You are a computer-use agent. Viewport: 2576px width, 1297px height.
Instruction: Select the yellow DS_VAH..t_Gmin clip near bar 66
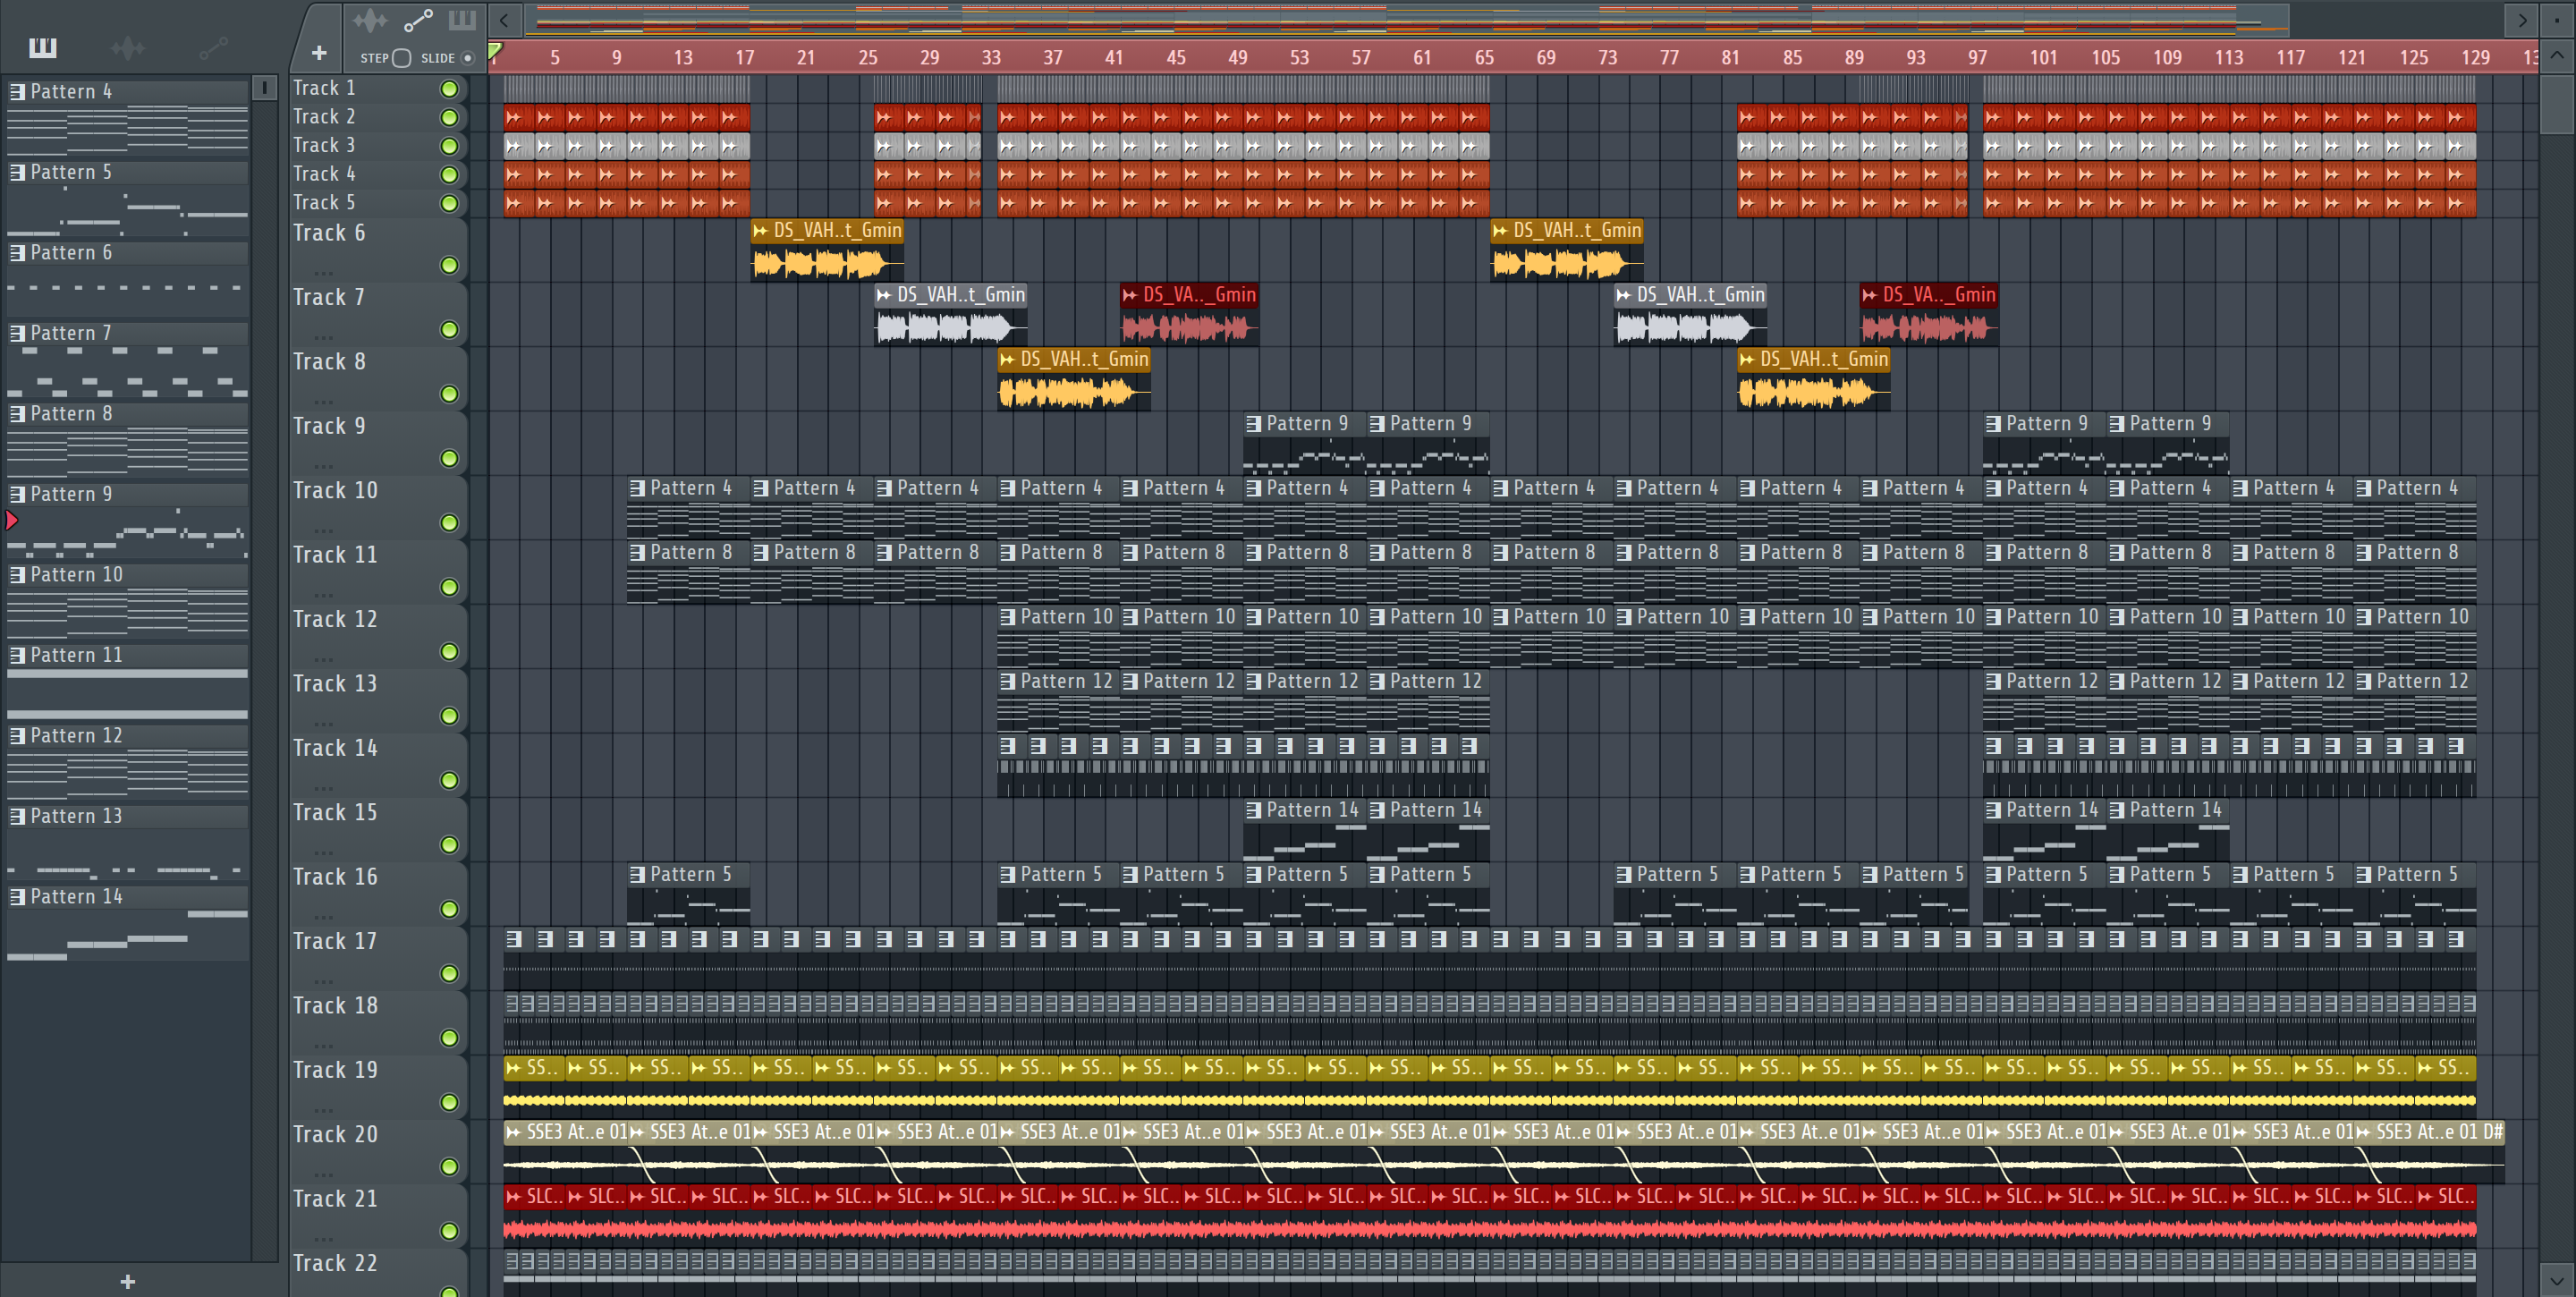tap(1567, 251)
